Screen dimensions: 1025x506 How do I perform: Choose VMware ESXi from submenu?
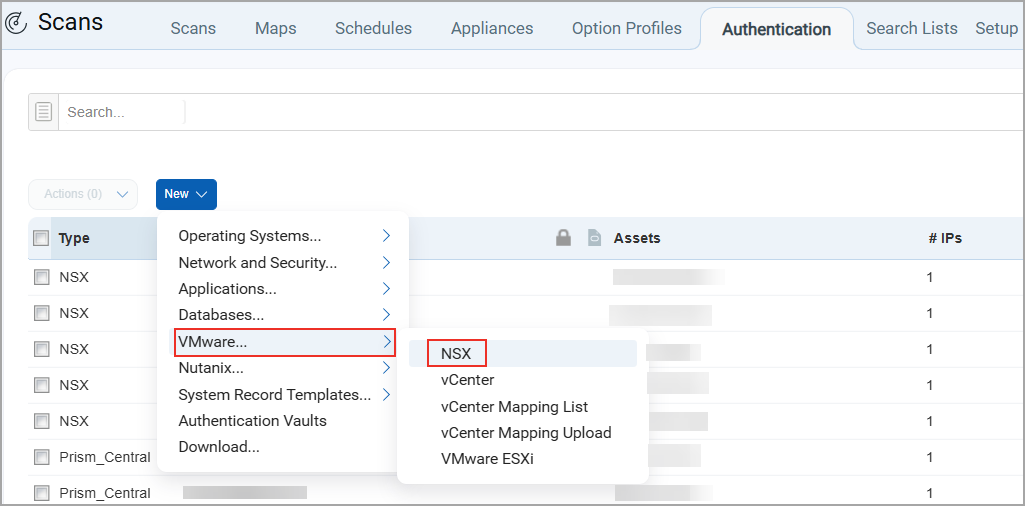487,459
